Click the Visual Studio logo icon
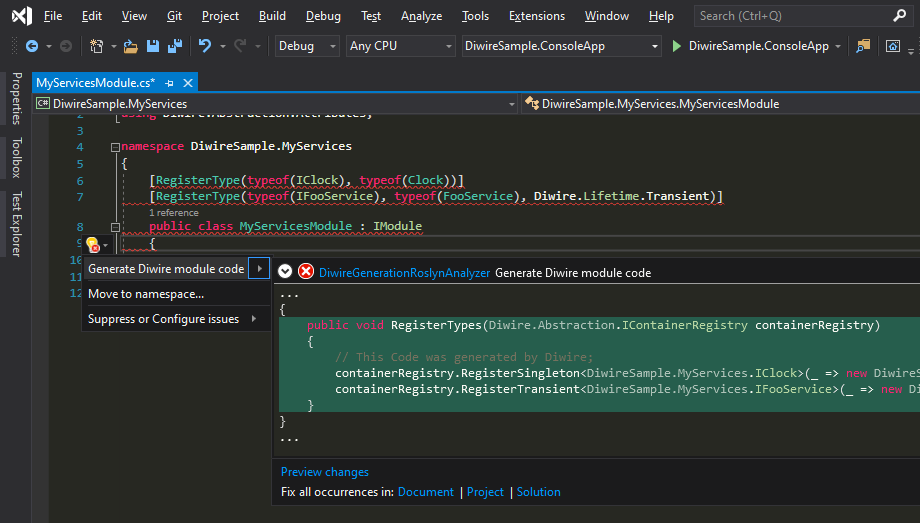This screenshot has width=920, height=523. (x=22, y=16)
